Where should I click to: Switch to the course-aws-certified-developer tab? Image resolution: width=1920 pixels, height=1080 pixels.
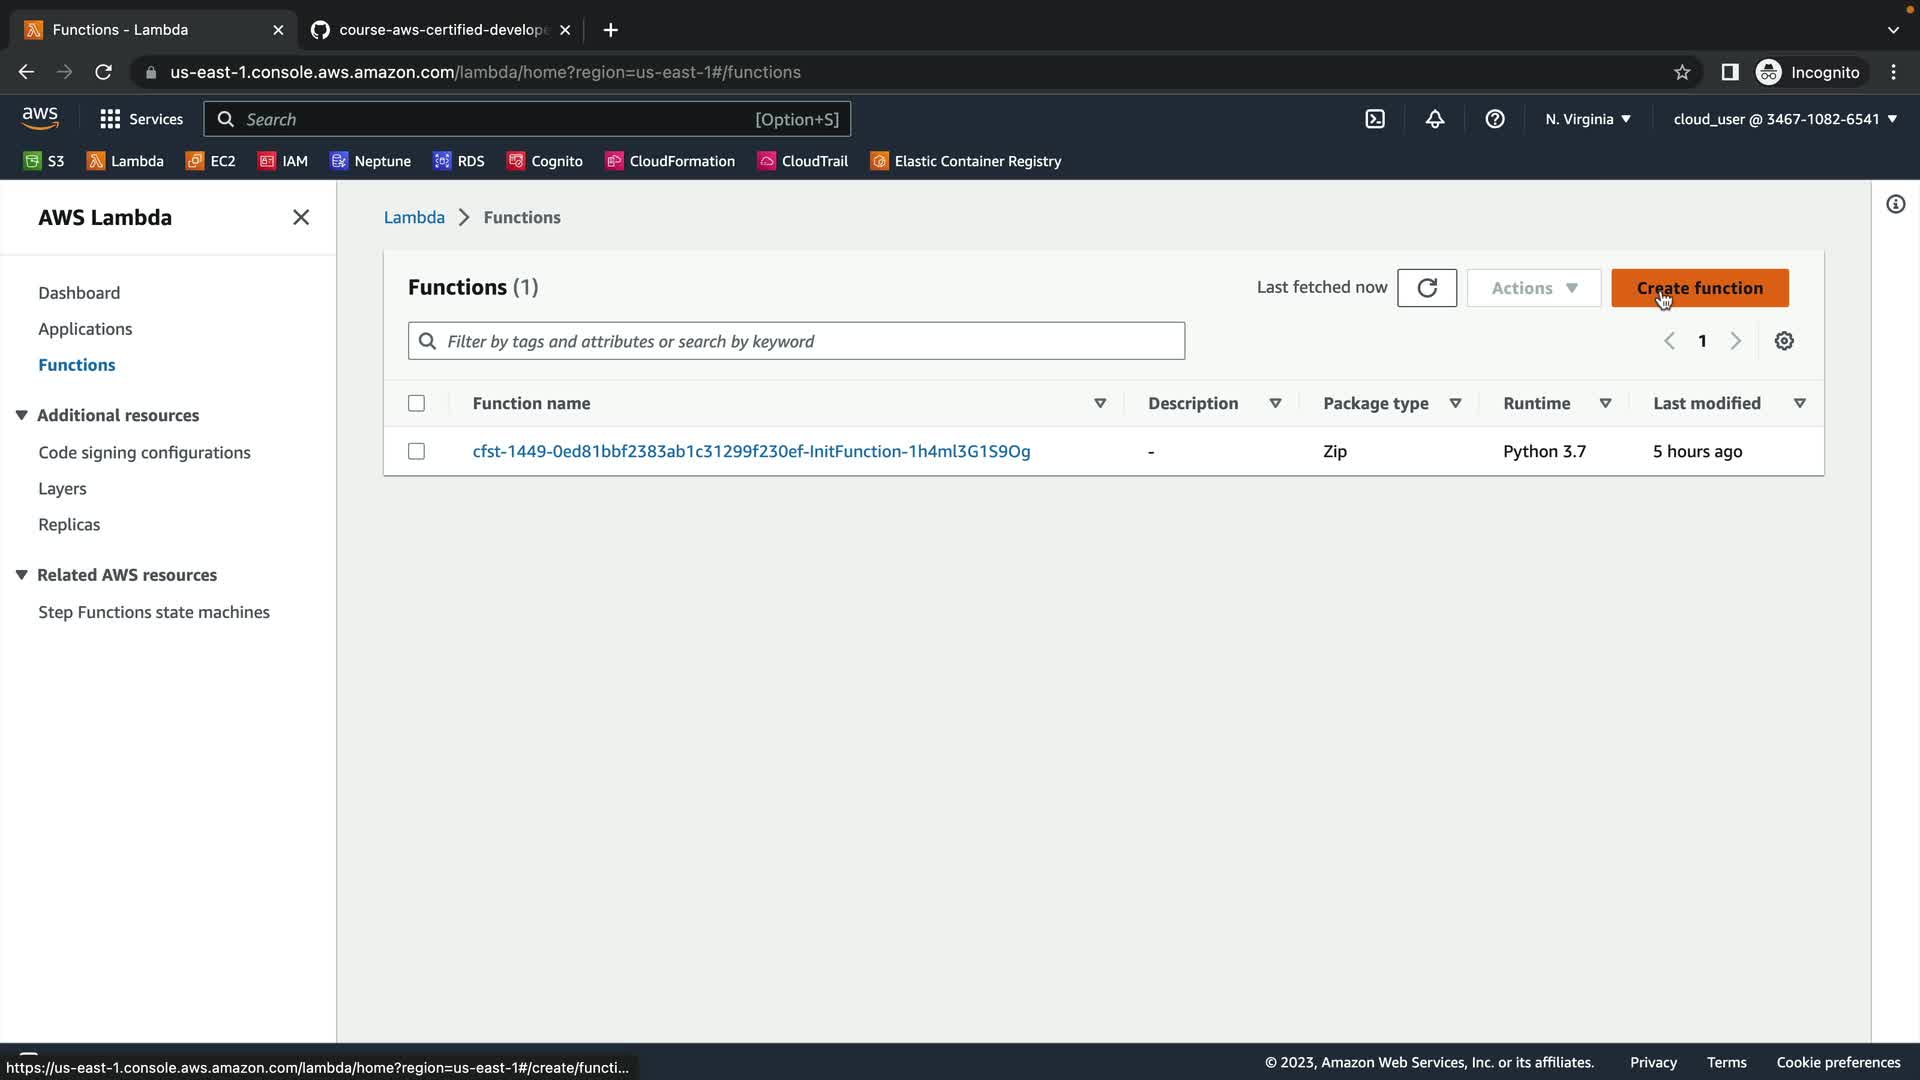[x=440, y=30]
